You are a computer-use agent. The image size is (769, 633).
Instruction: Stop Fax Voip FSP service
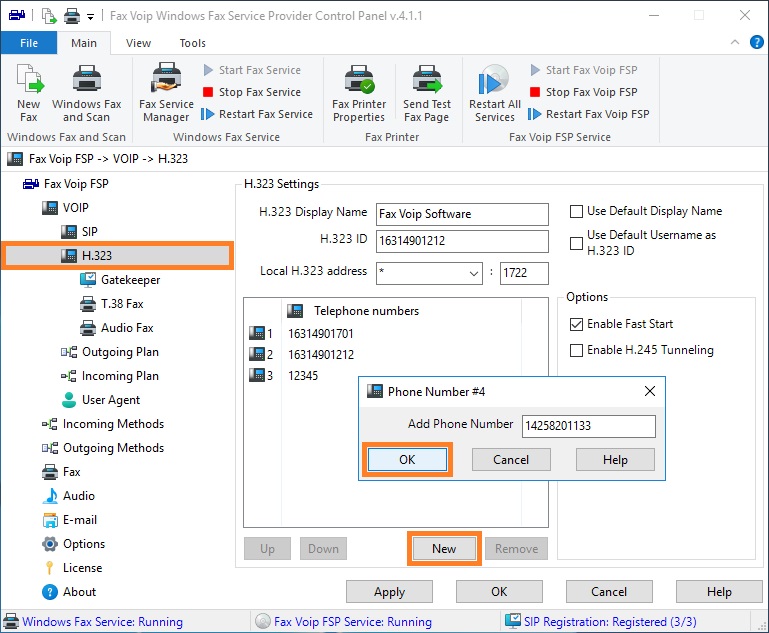tap(584, 92)
